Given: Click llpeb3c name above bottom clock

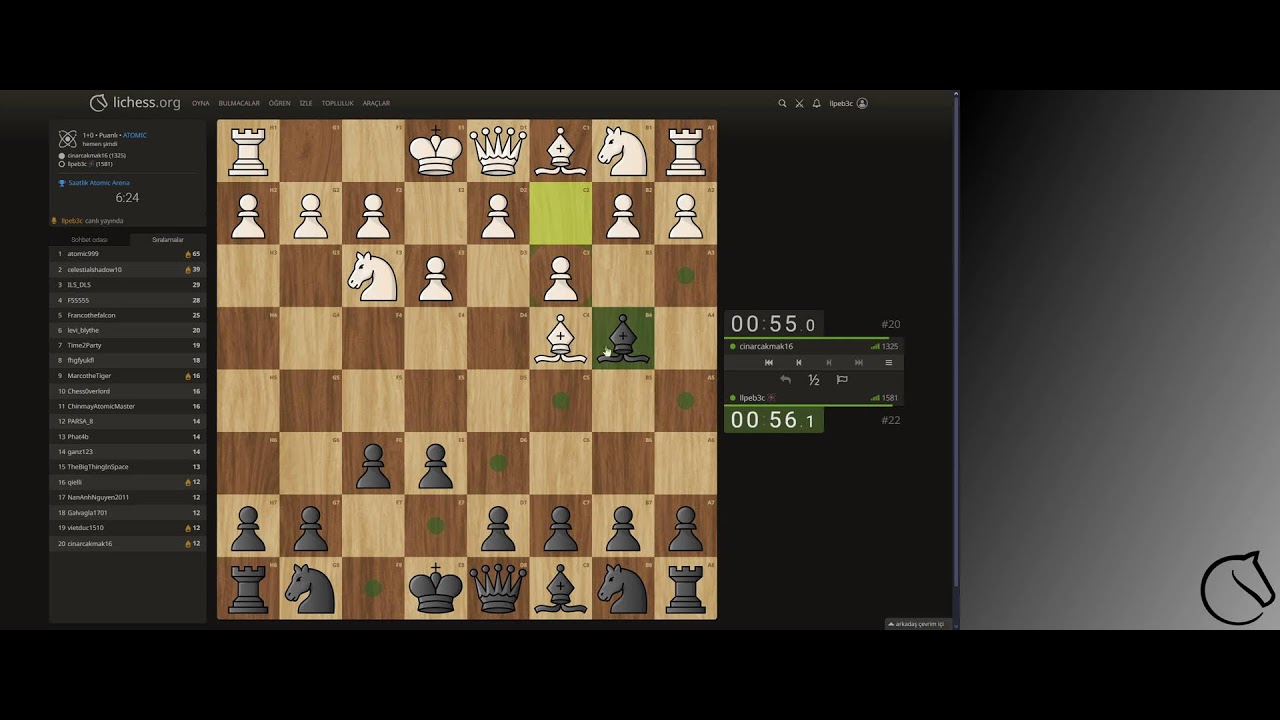Looking at the screenshot, I should (x=752, y=398).
